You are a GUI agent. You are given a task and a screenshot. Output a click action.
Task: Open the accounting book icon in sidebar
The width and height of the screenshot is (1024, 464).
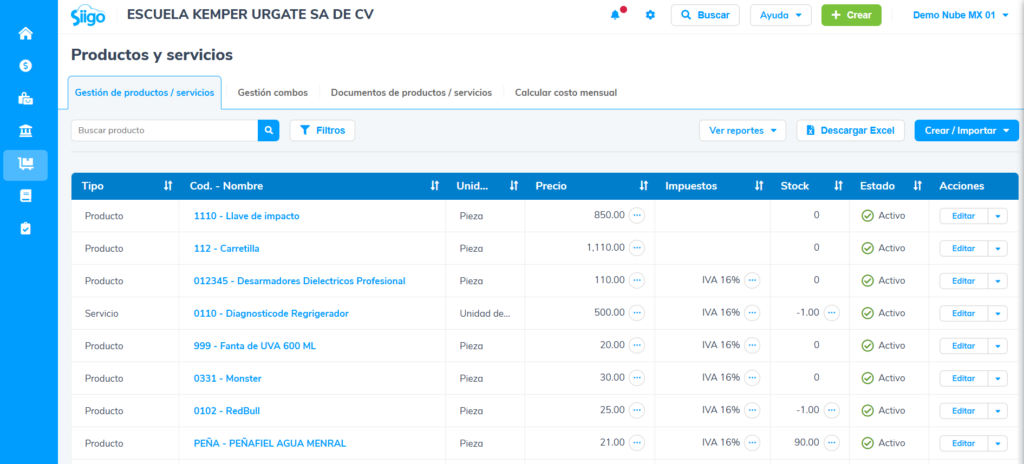25,196
